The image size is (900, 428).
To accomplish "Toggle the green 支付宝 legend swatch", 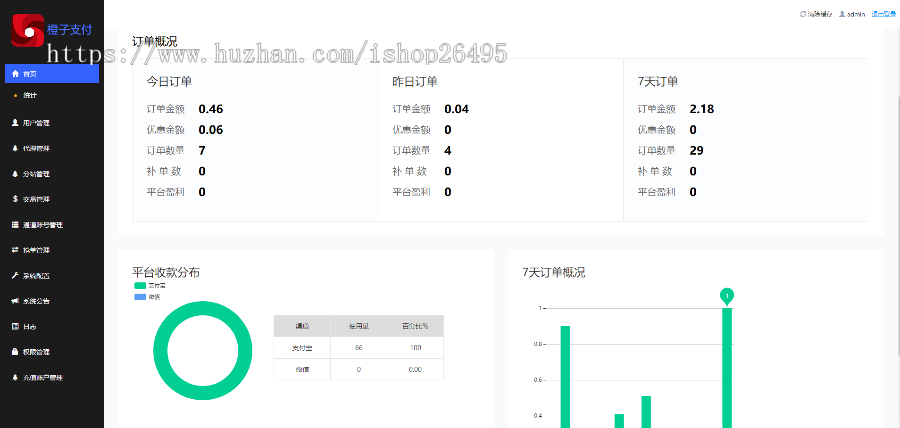I will tap(140, 285).
